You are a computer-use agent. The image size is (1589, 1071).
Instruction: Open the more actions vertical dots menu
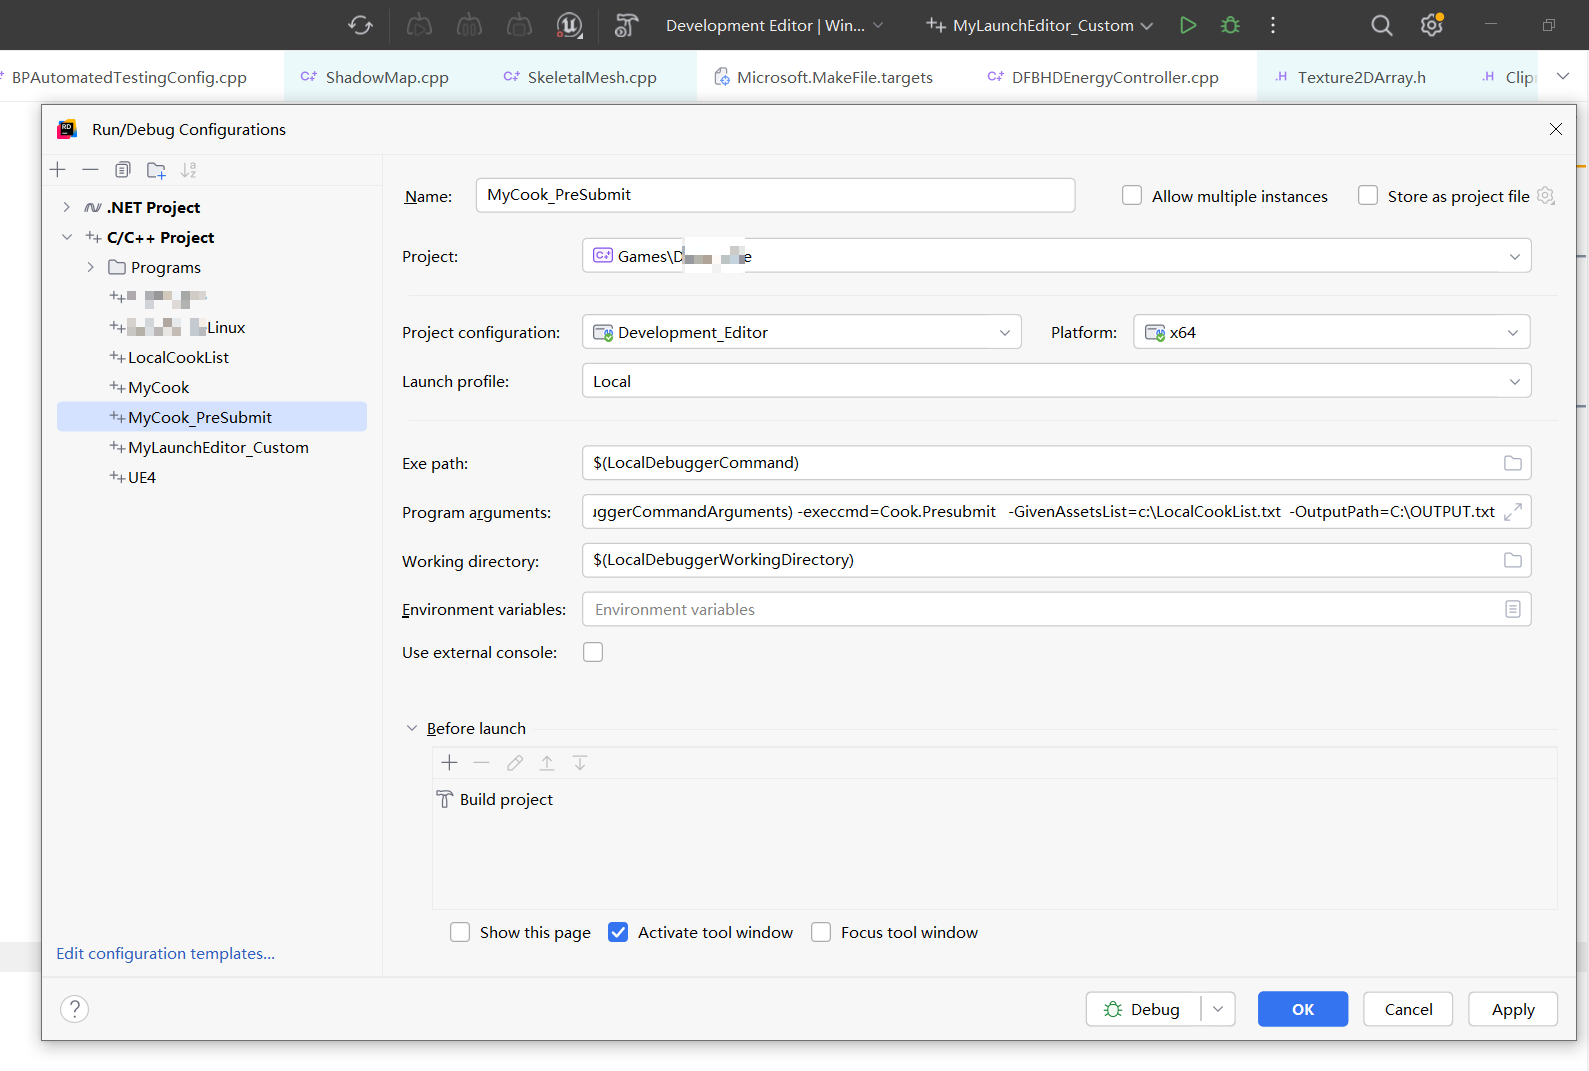[1273, 25]
